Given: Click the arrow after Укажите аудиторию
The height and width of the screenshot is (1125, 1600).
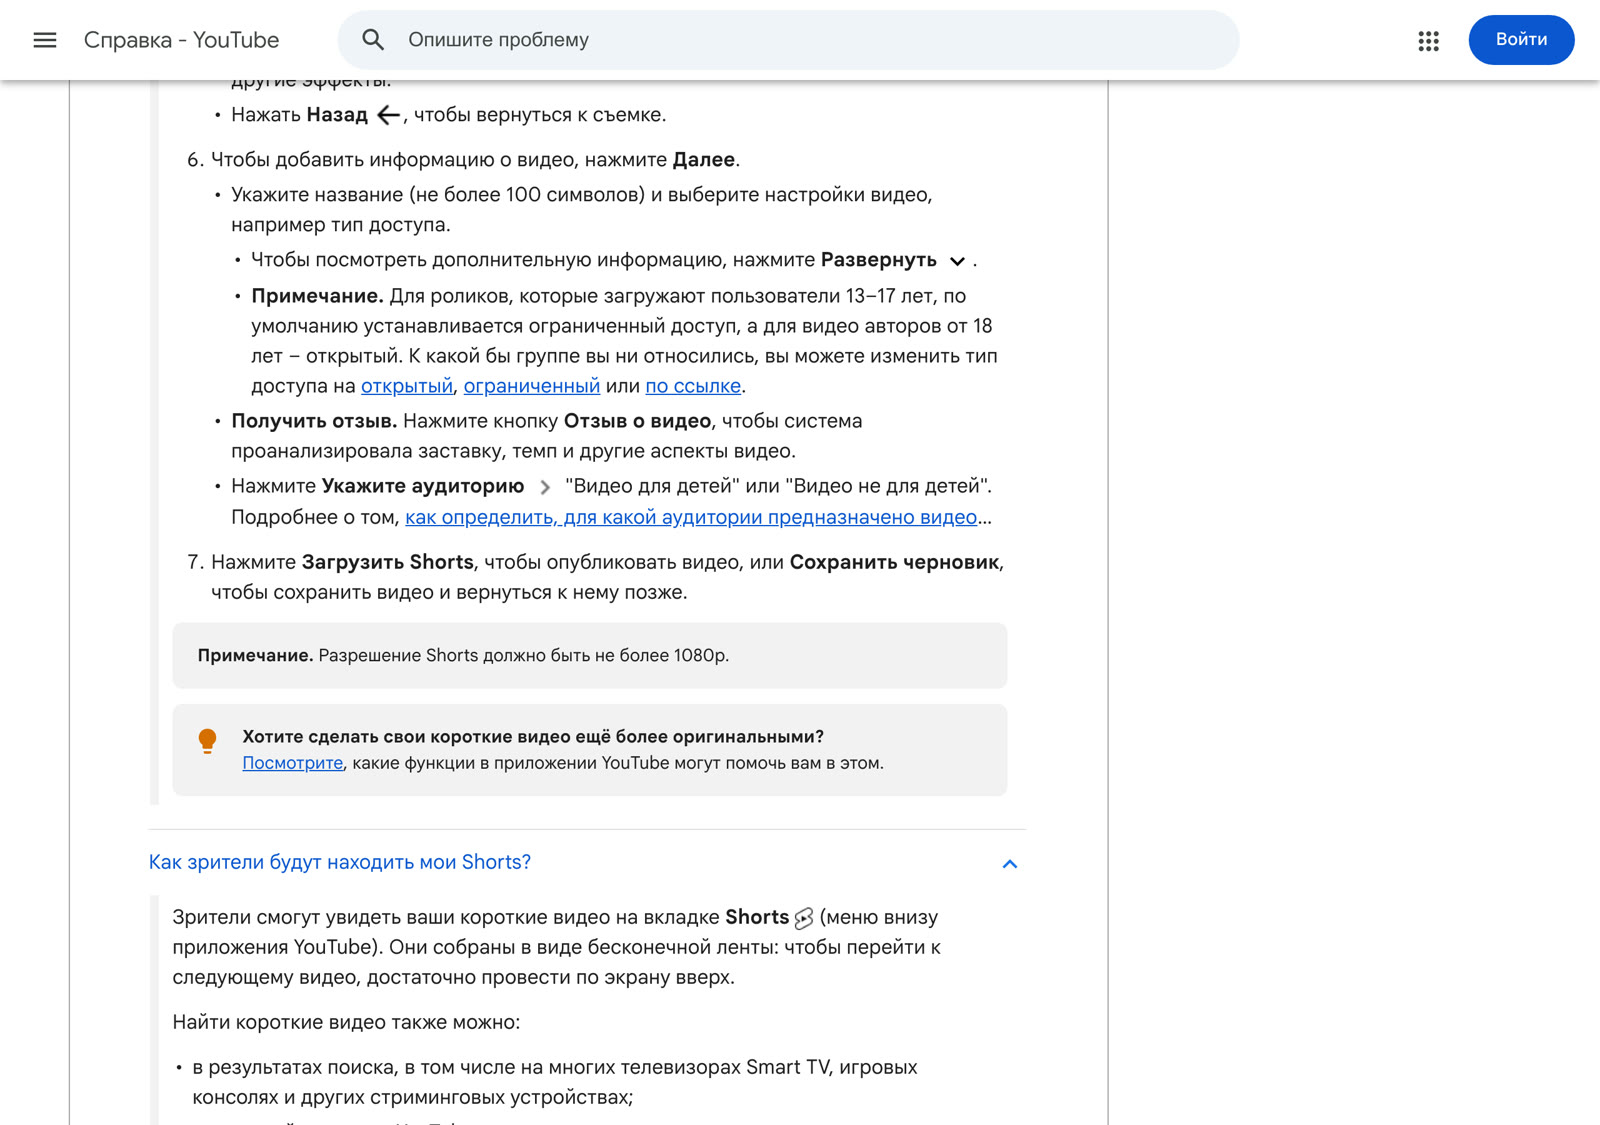Looking at the screenshot, I should (x=545, y=487).
